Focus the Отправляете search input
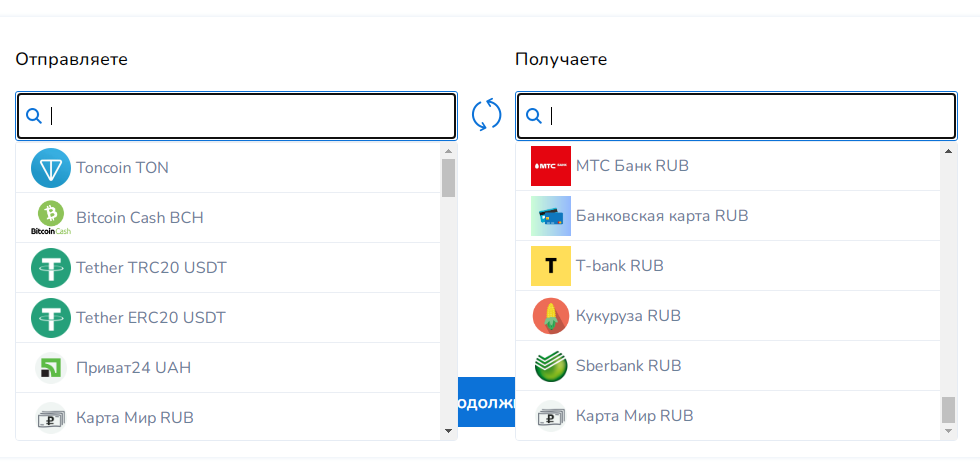The image size is (980, 463). (x=236, y=116)
